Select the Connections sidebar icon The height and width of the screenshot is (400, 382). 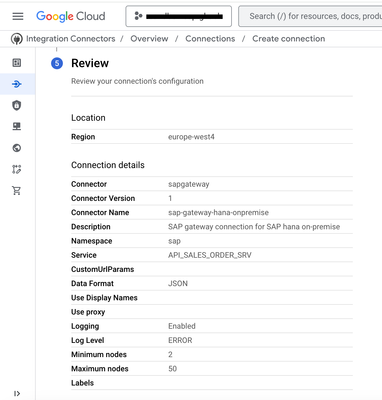click(17, 84)
